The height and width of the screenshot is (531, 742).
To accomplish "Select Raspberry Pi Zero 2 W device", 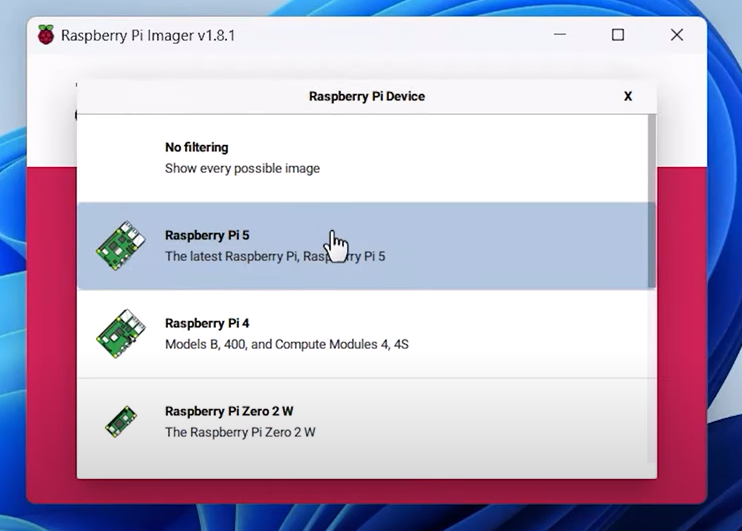I will pyautogui.click(x=363, y=422).
